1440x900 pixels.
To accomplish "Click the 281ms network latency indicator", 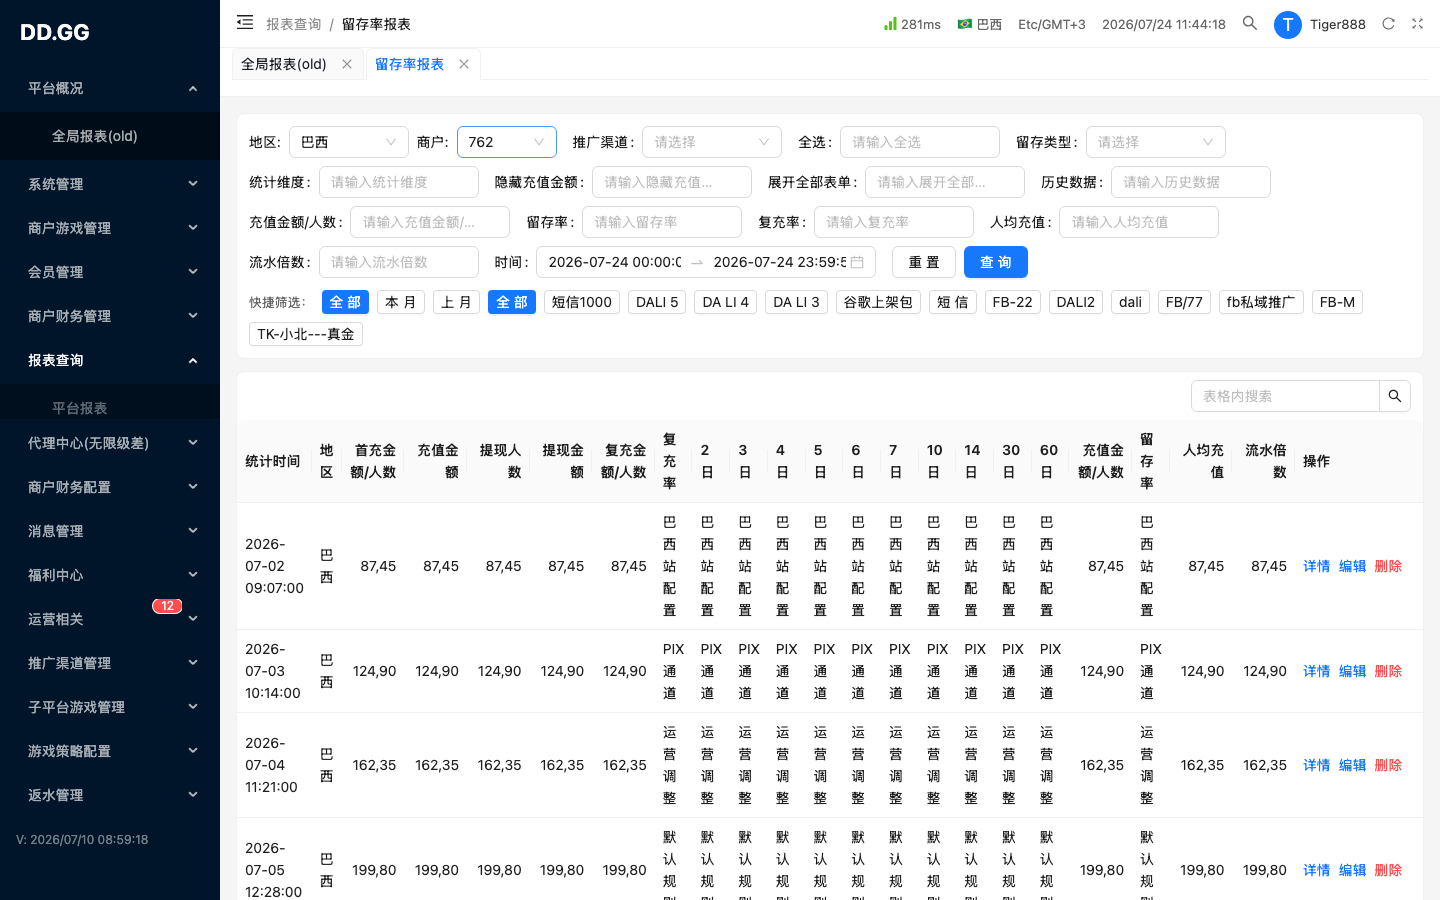I will [x=912, y=24].
